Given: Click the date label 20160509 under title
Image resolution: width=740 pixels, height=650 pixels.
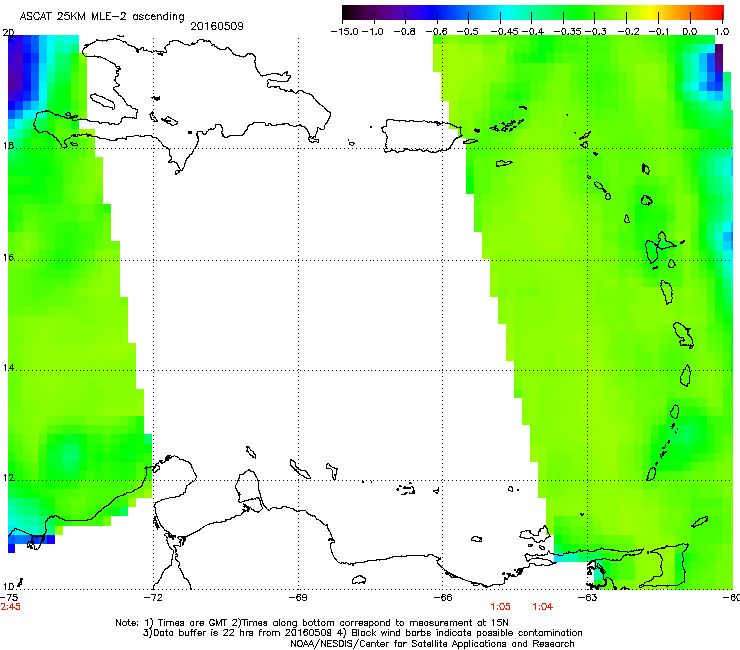Looking at the screenshot, I should (217, 26).
